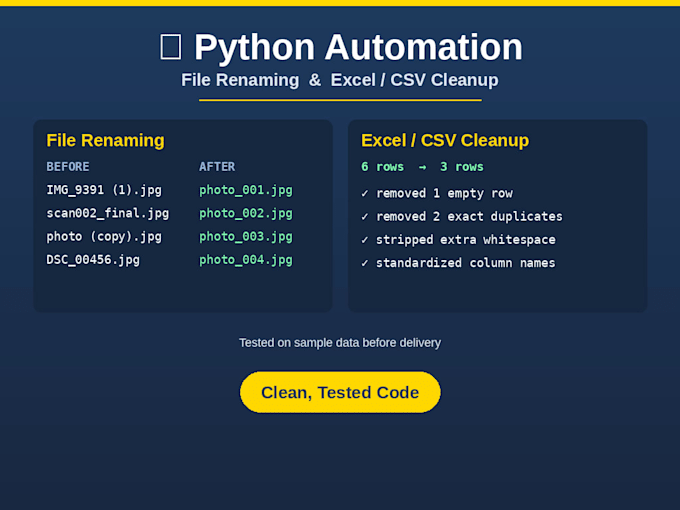Click the stripped extra whitespace item
Screen dimensions: 680x510
coord(458,240)
